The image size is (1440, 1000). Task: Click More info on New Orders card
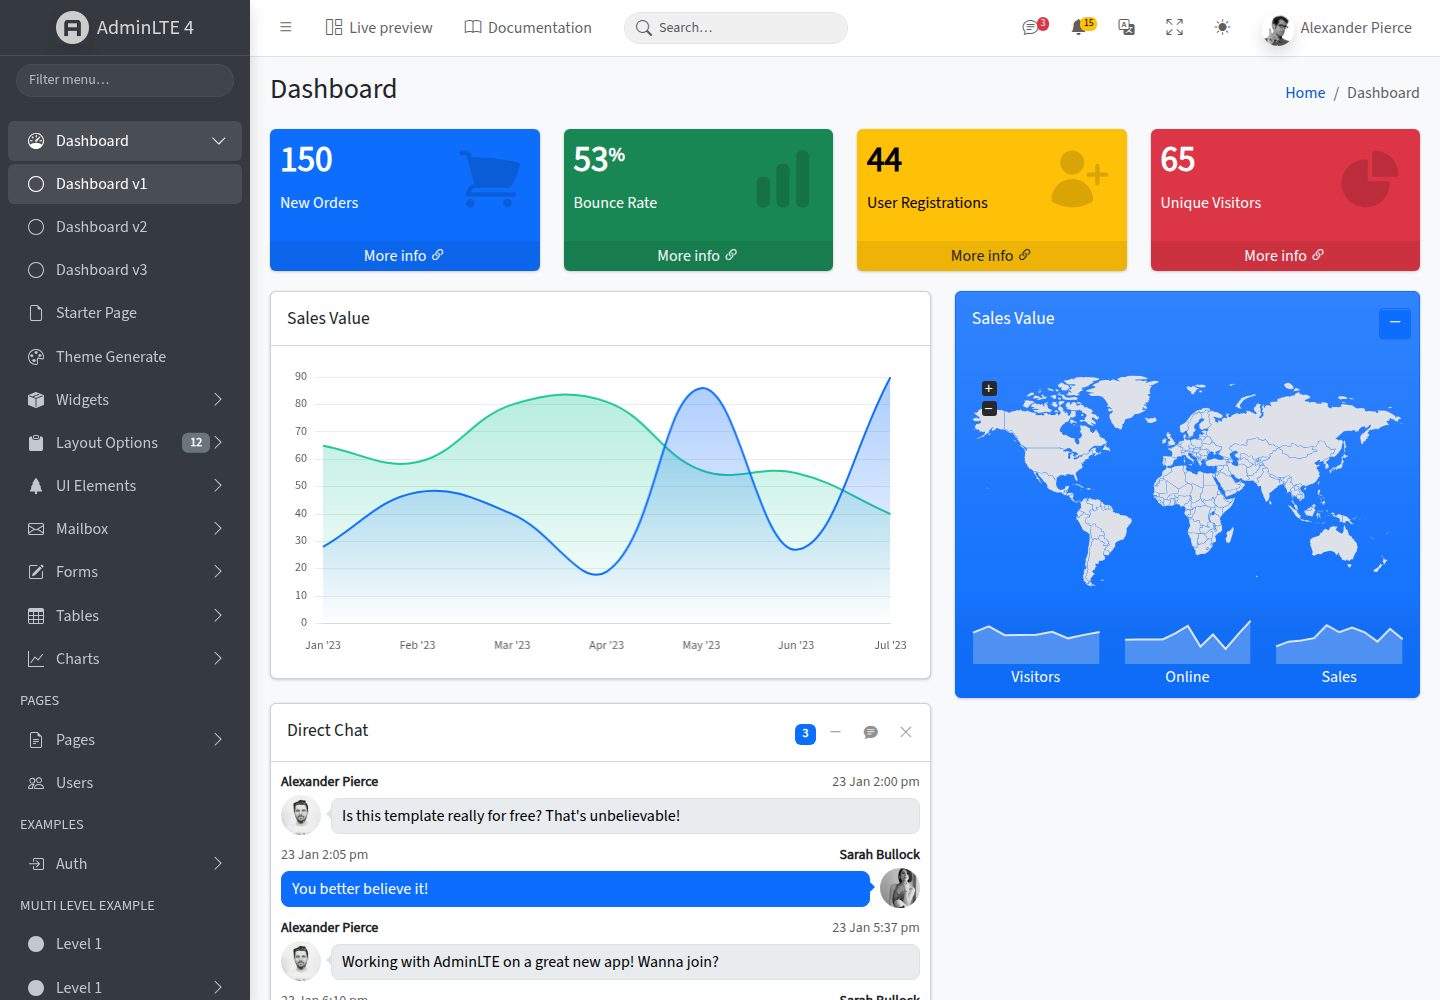[x=404, y=255]
